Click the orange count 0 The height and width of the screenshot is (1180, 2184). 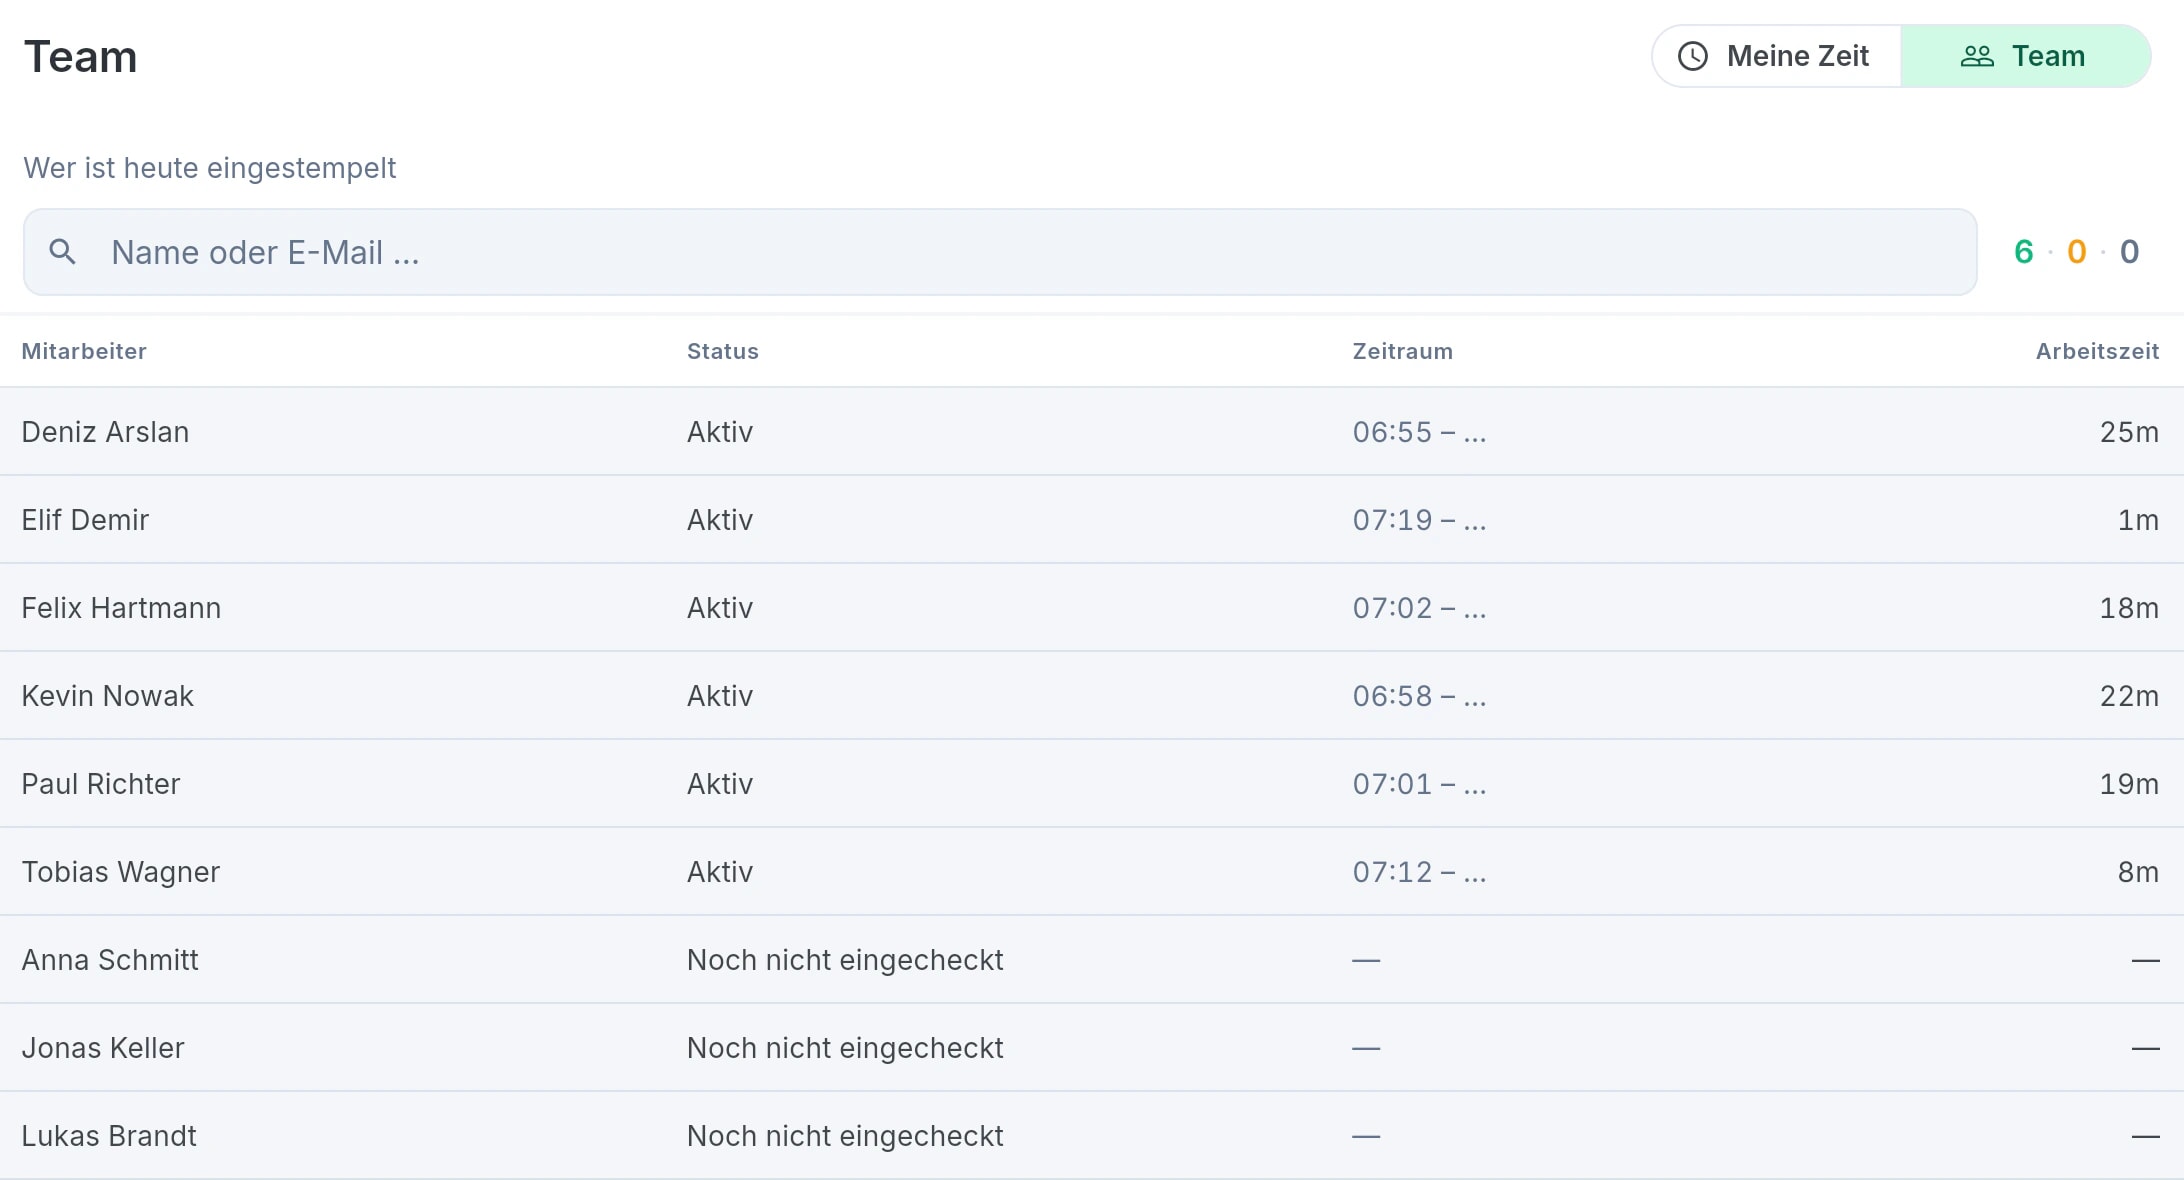coord(2077,252)
